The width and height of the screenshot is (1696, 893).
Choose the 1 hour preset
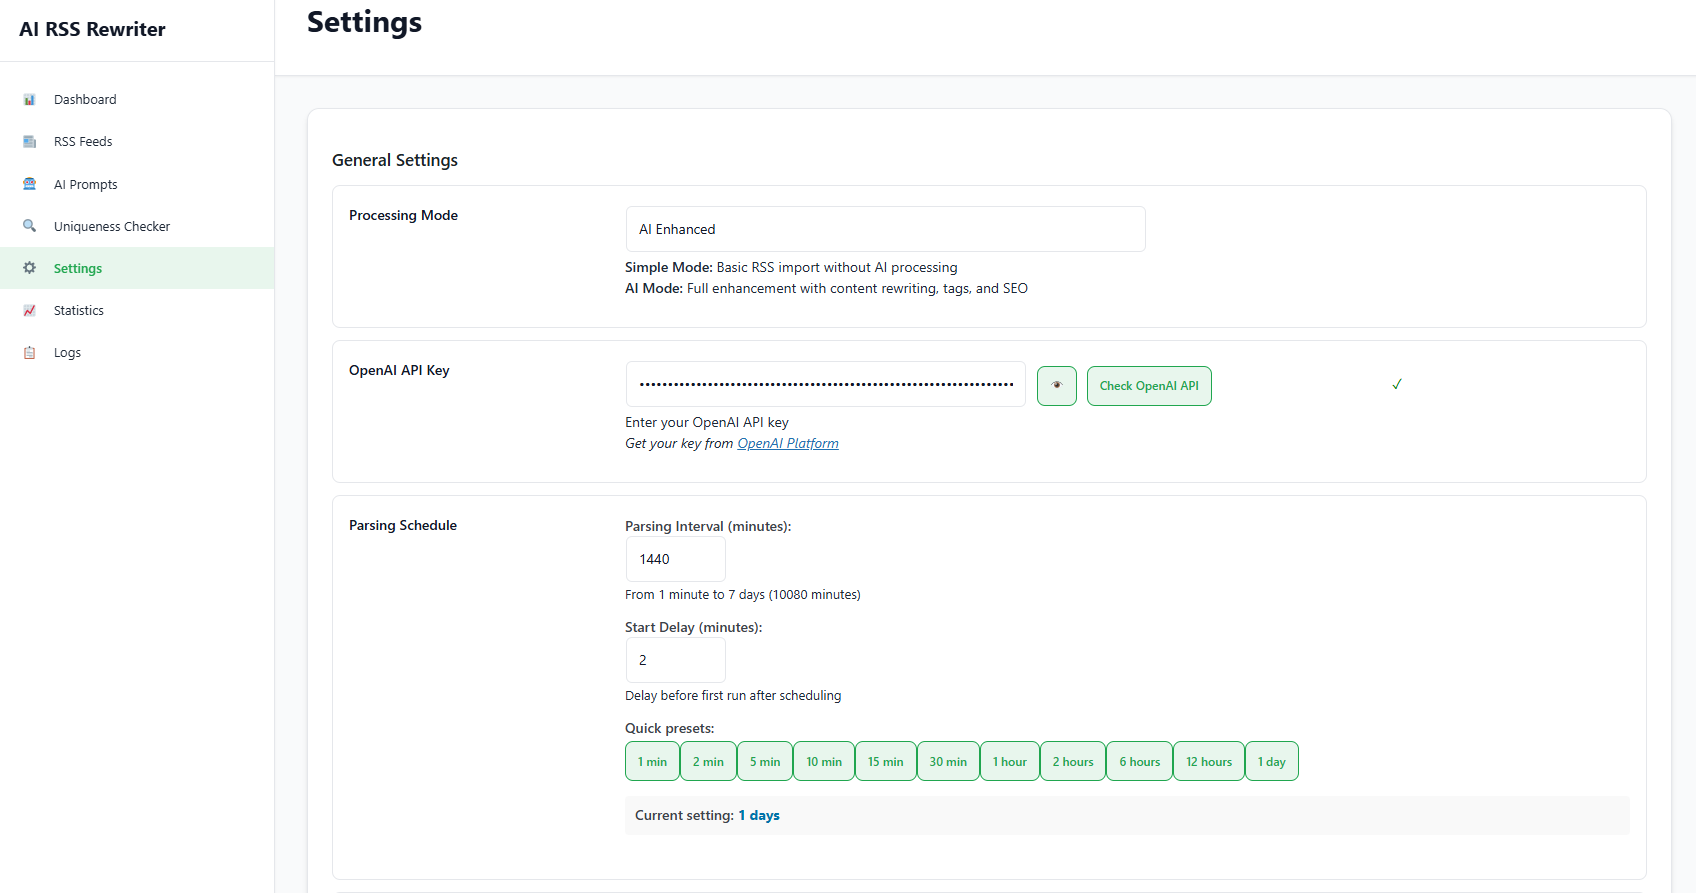[1009, 762]
